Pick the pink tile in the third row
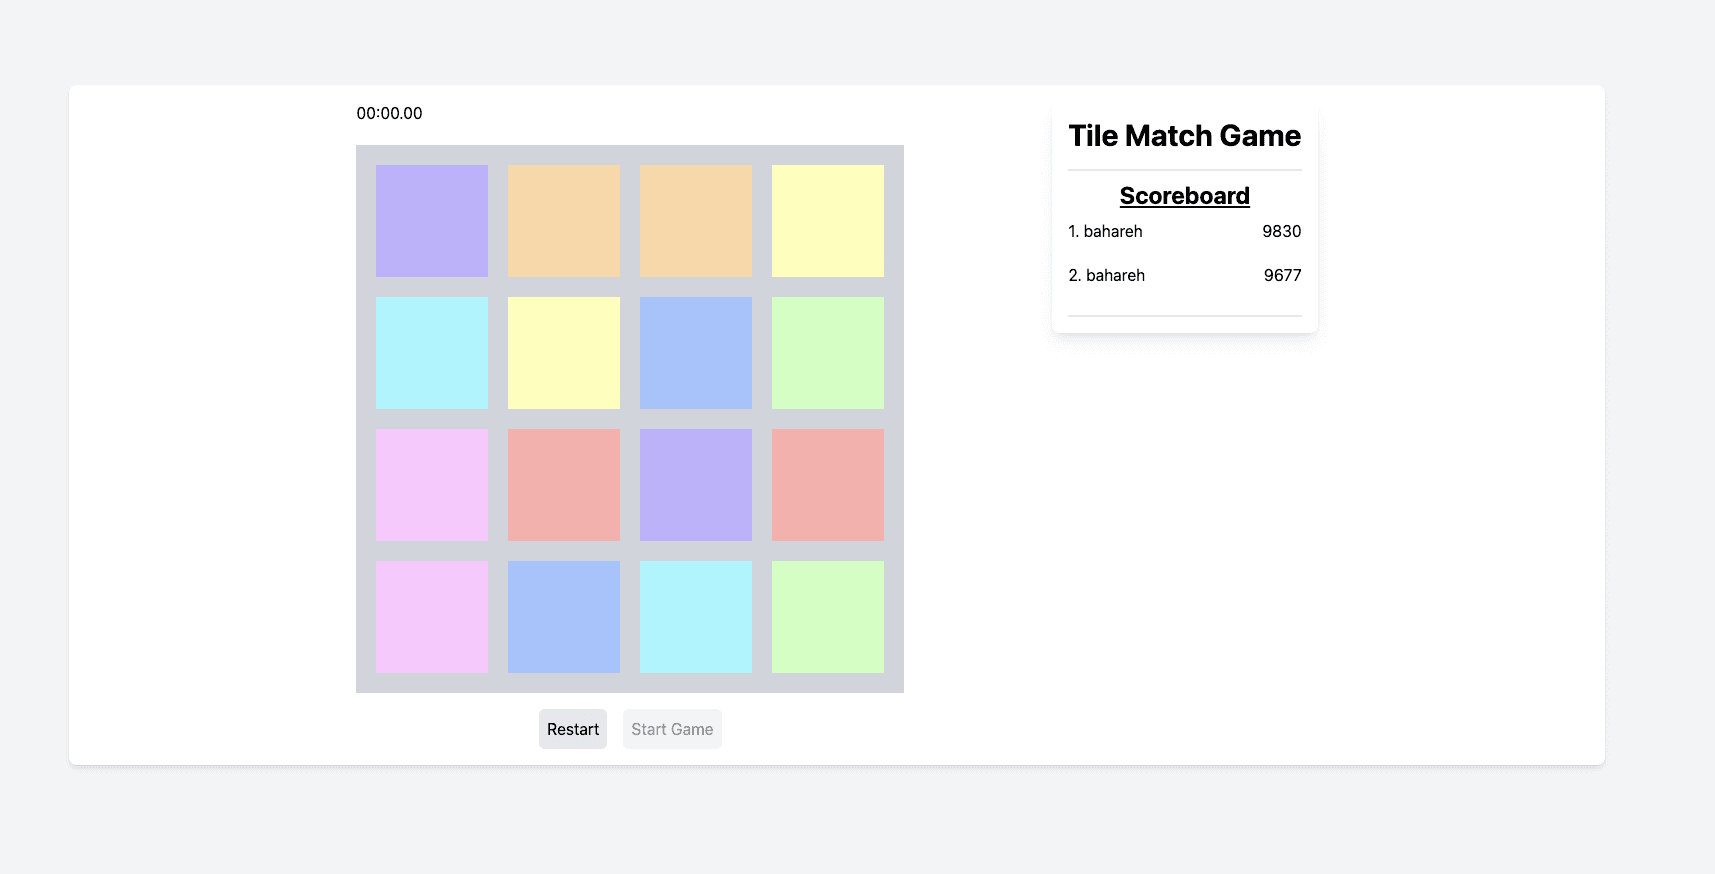Viewport: 1715px width, 874px height. coord(432,485)
